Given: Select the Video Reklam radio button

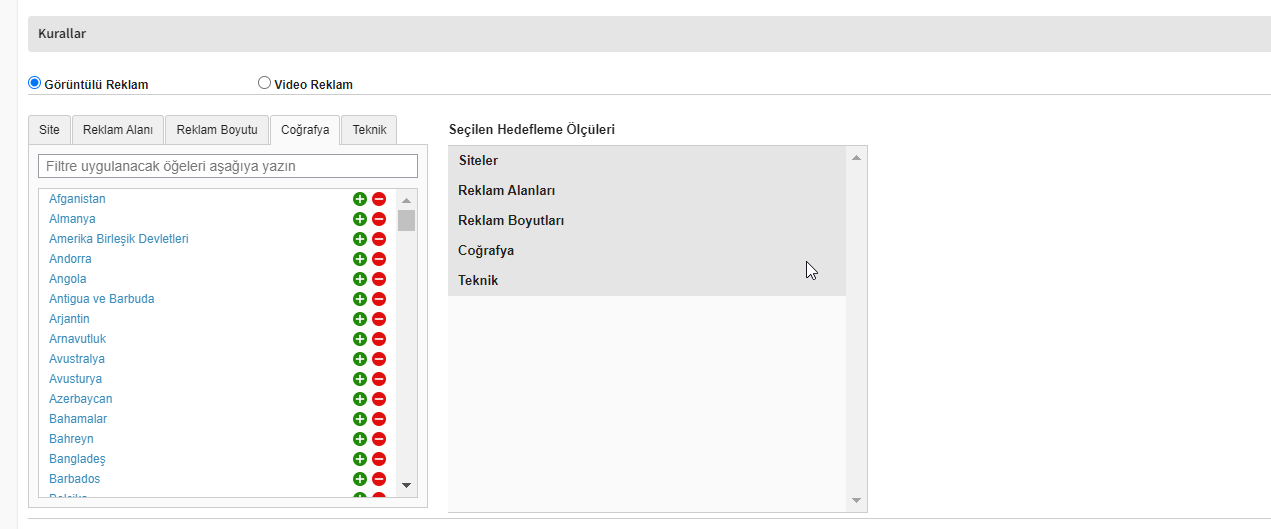Looking at the screenshot, I should (x=265, y=84).
